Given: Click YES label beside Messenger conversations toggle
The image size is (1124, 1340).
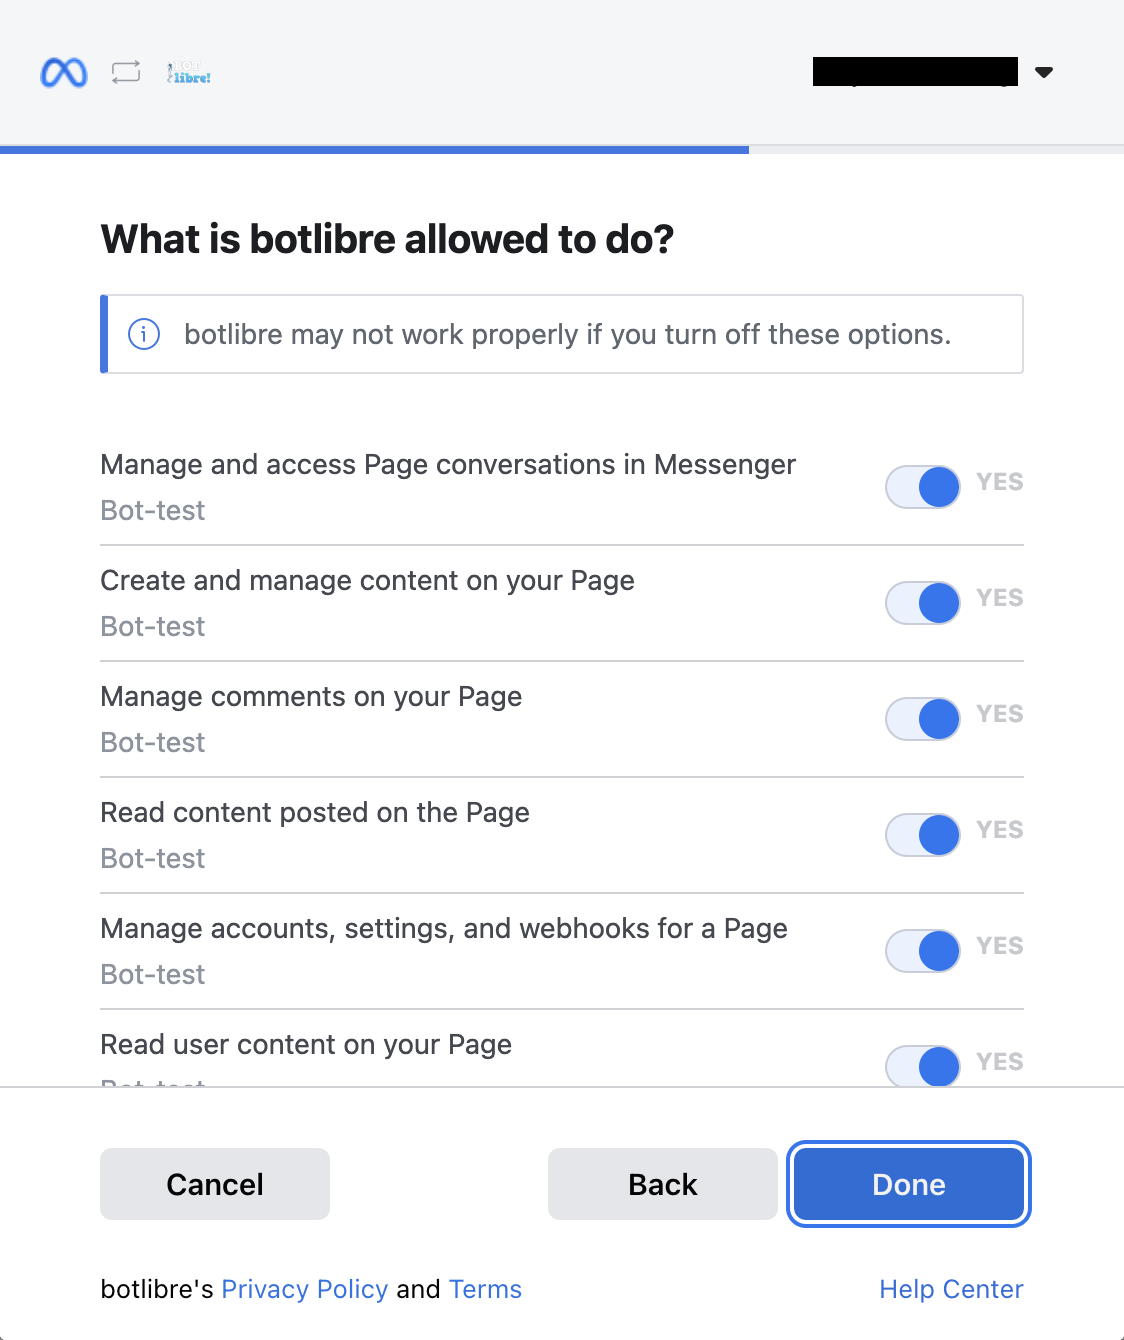Looking at the screenshot, I should click(x=1000, y=482).
